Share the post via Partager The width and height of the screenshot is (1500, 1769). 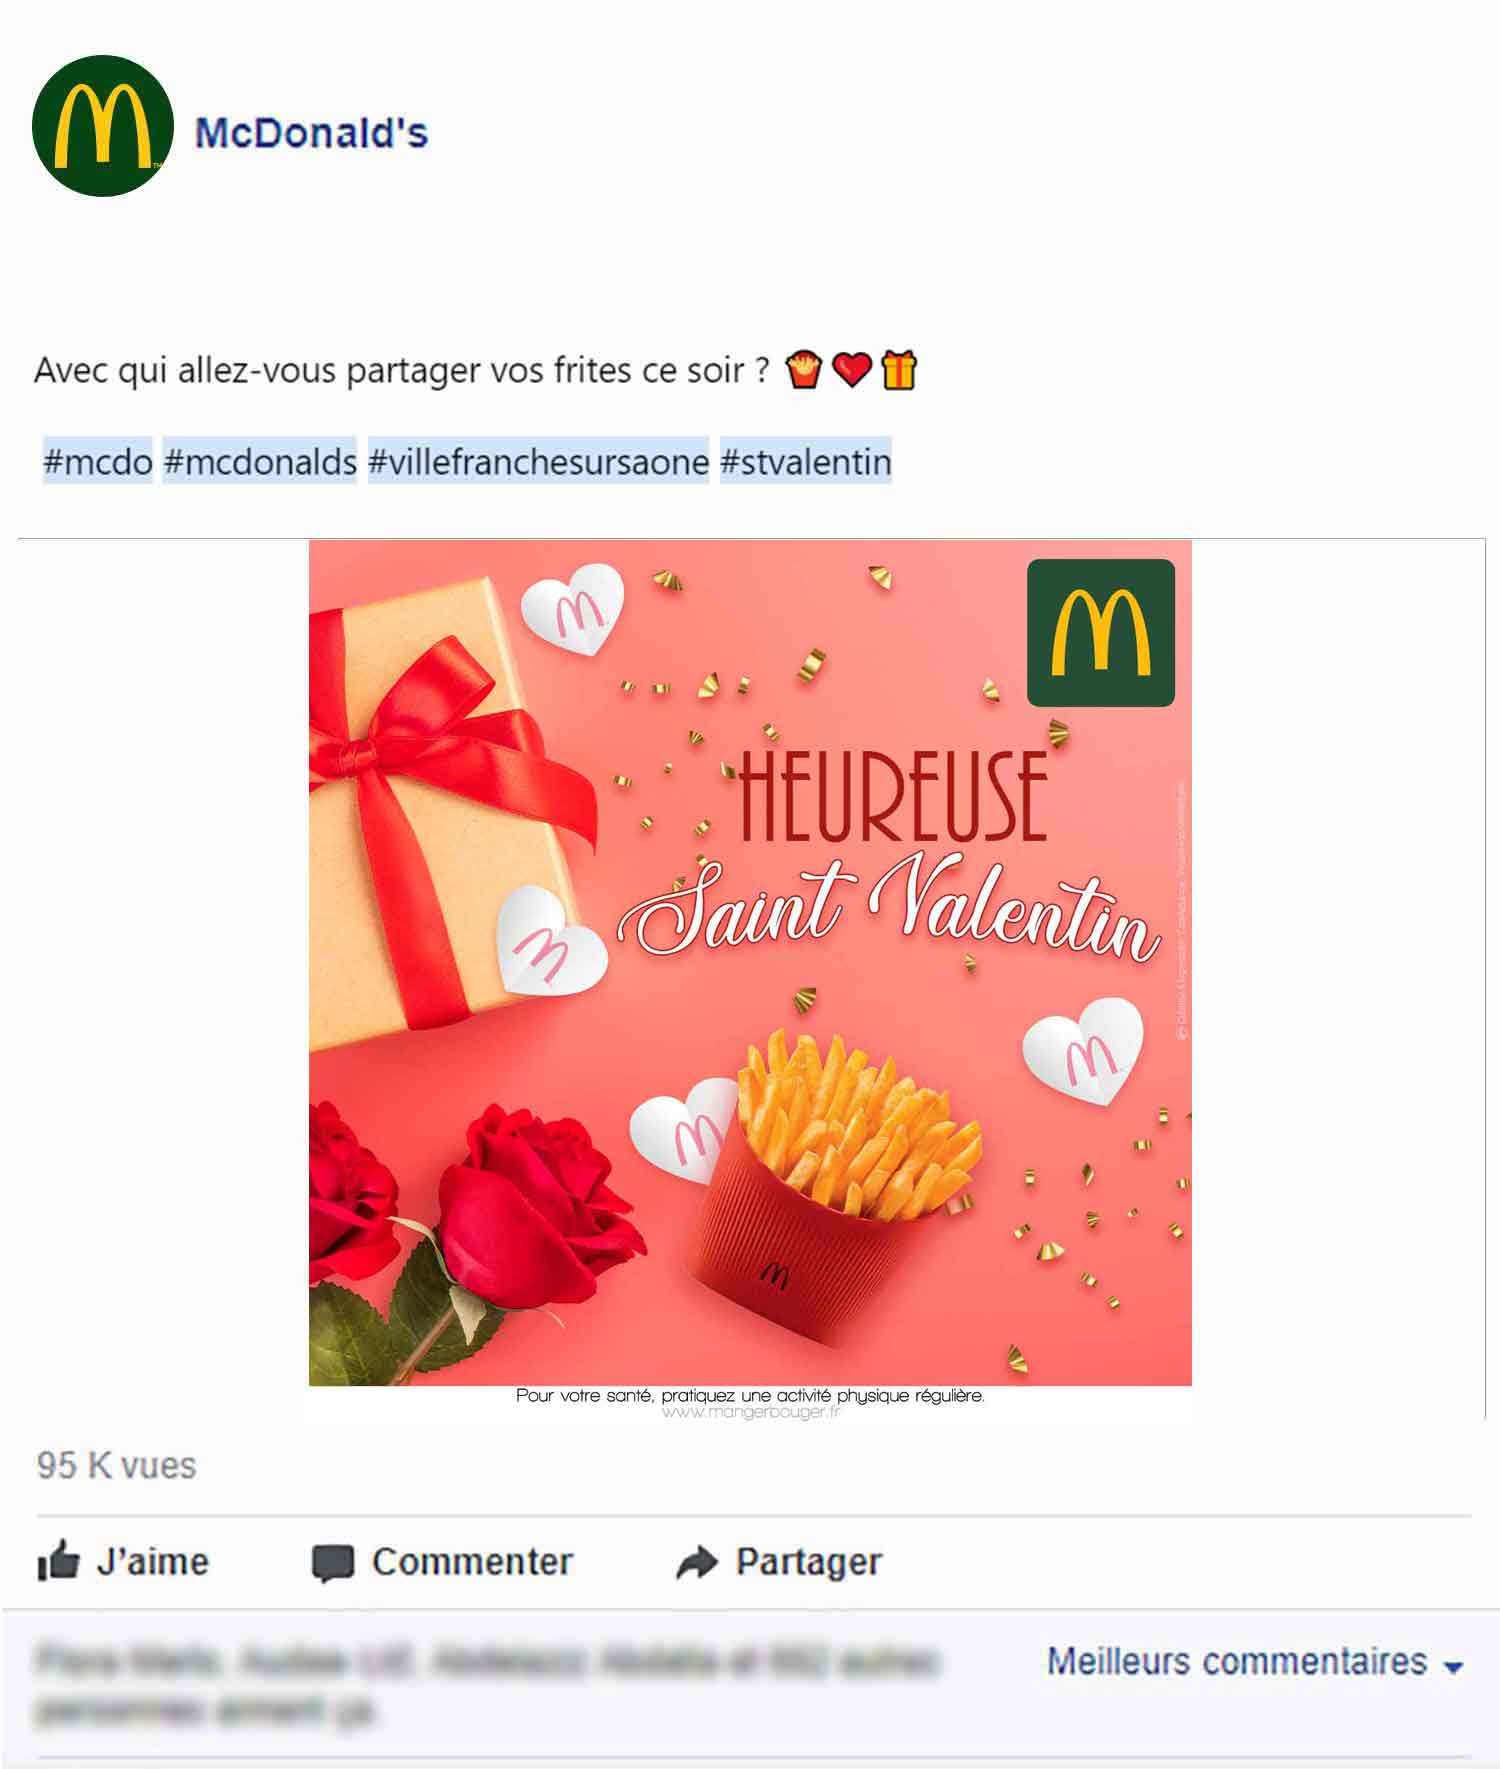coord(779,1562)
